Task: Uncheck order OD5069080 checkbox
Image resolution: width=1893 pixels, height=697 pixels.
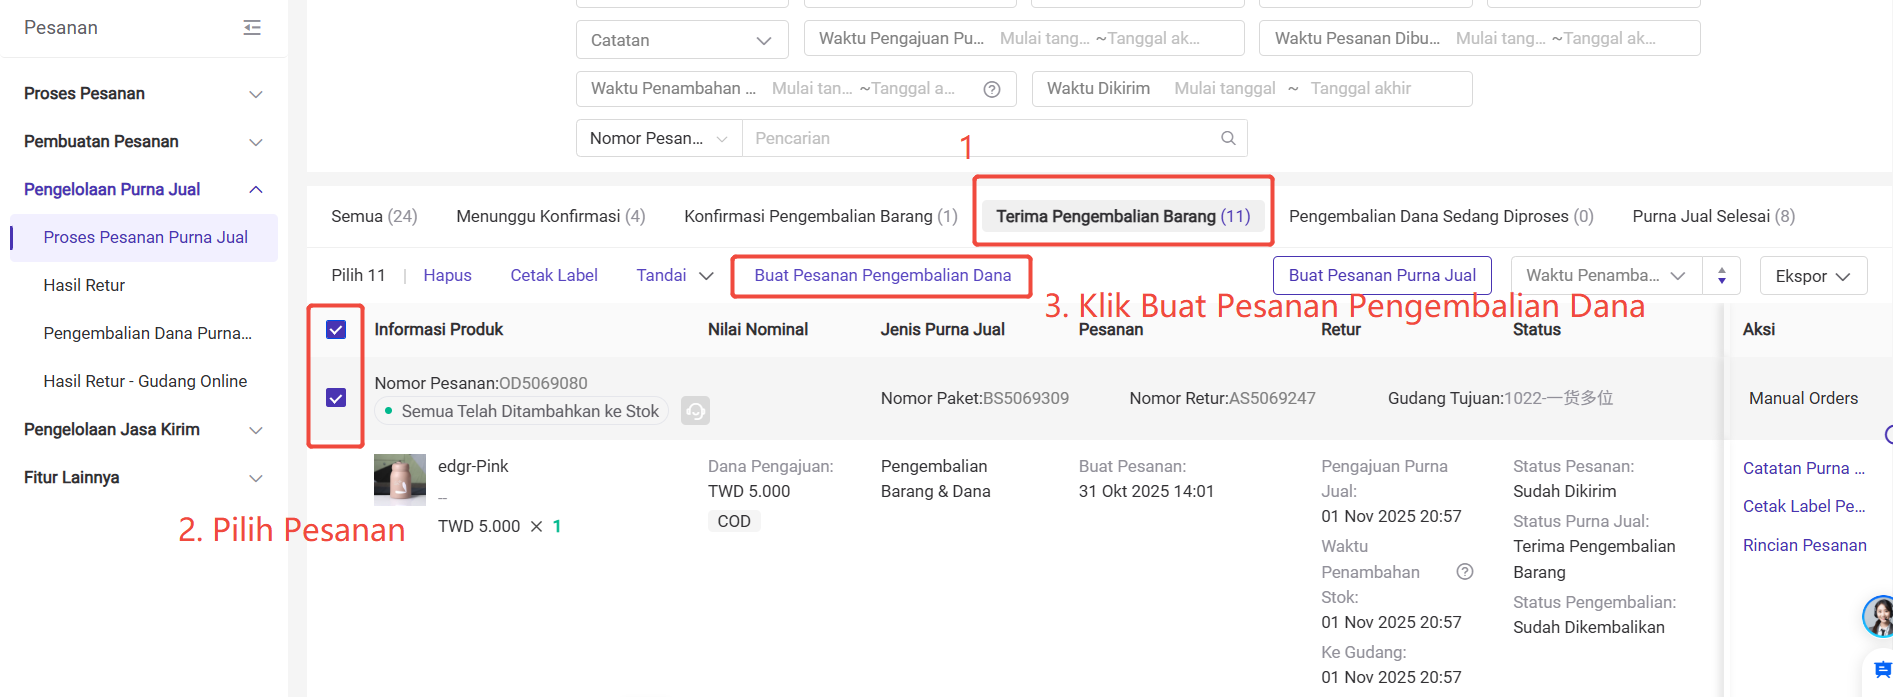Action: [x=336, y=398]
